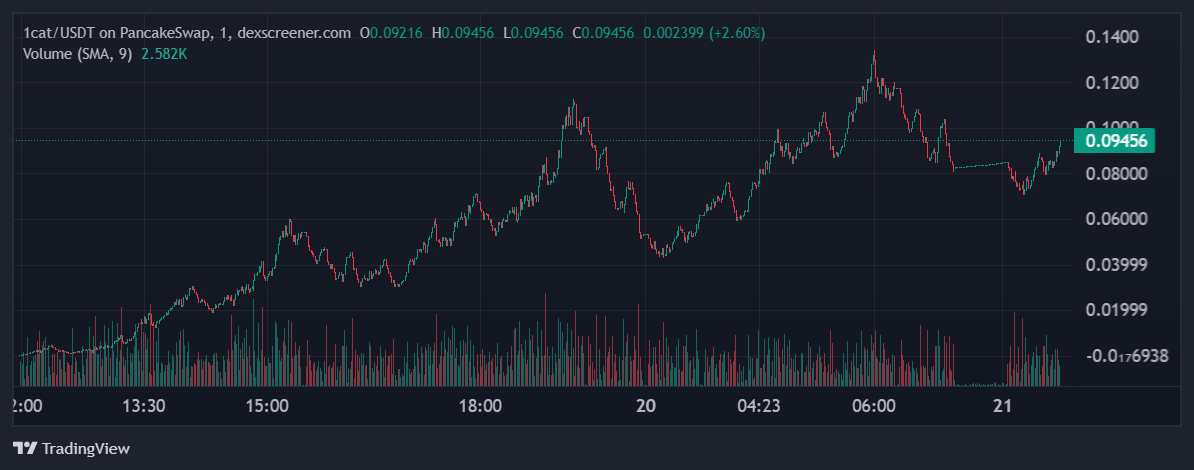Click the open value O0.09216
Image resolution: width=1194 pixels, height=470 pixels.
click(x=391, y=34)
